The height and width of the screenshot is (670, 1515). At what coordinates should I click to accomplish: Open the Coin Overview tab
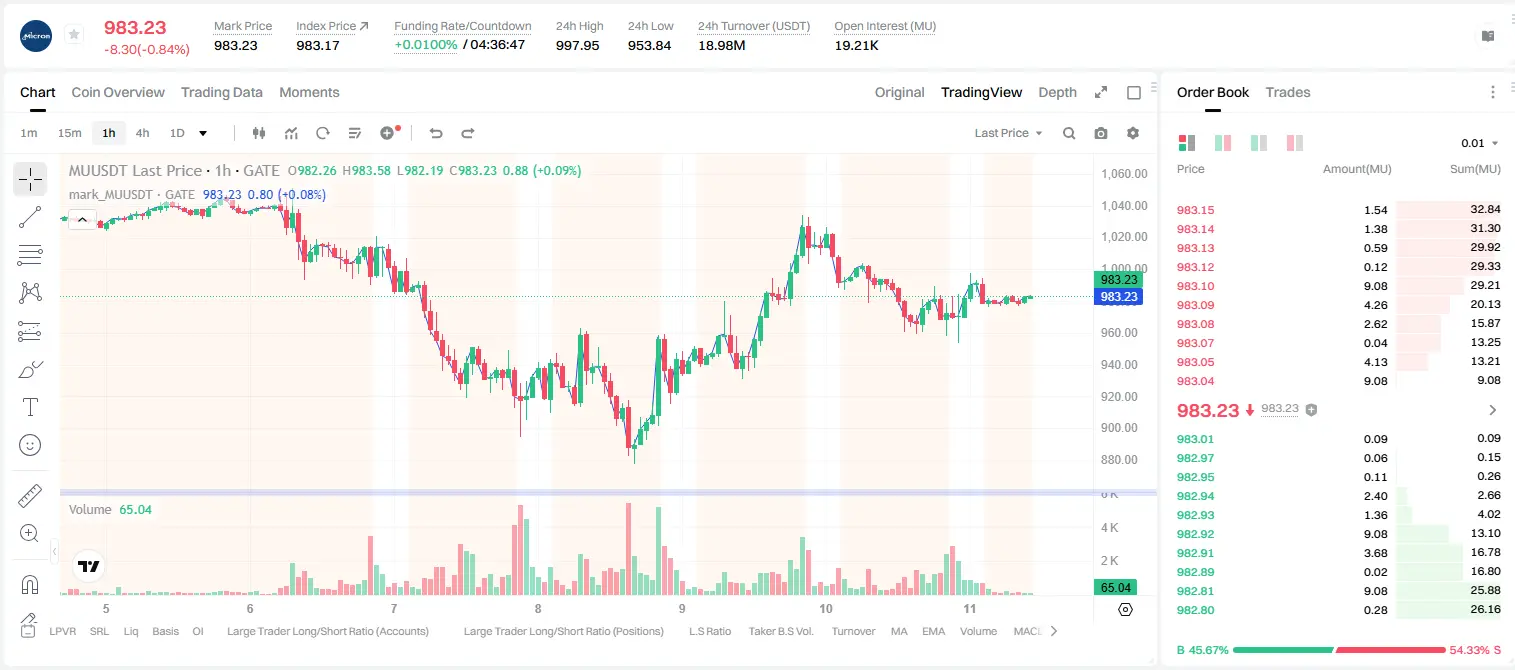118,92
